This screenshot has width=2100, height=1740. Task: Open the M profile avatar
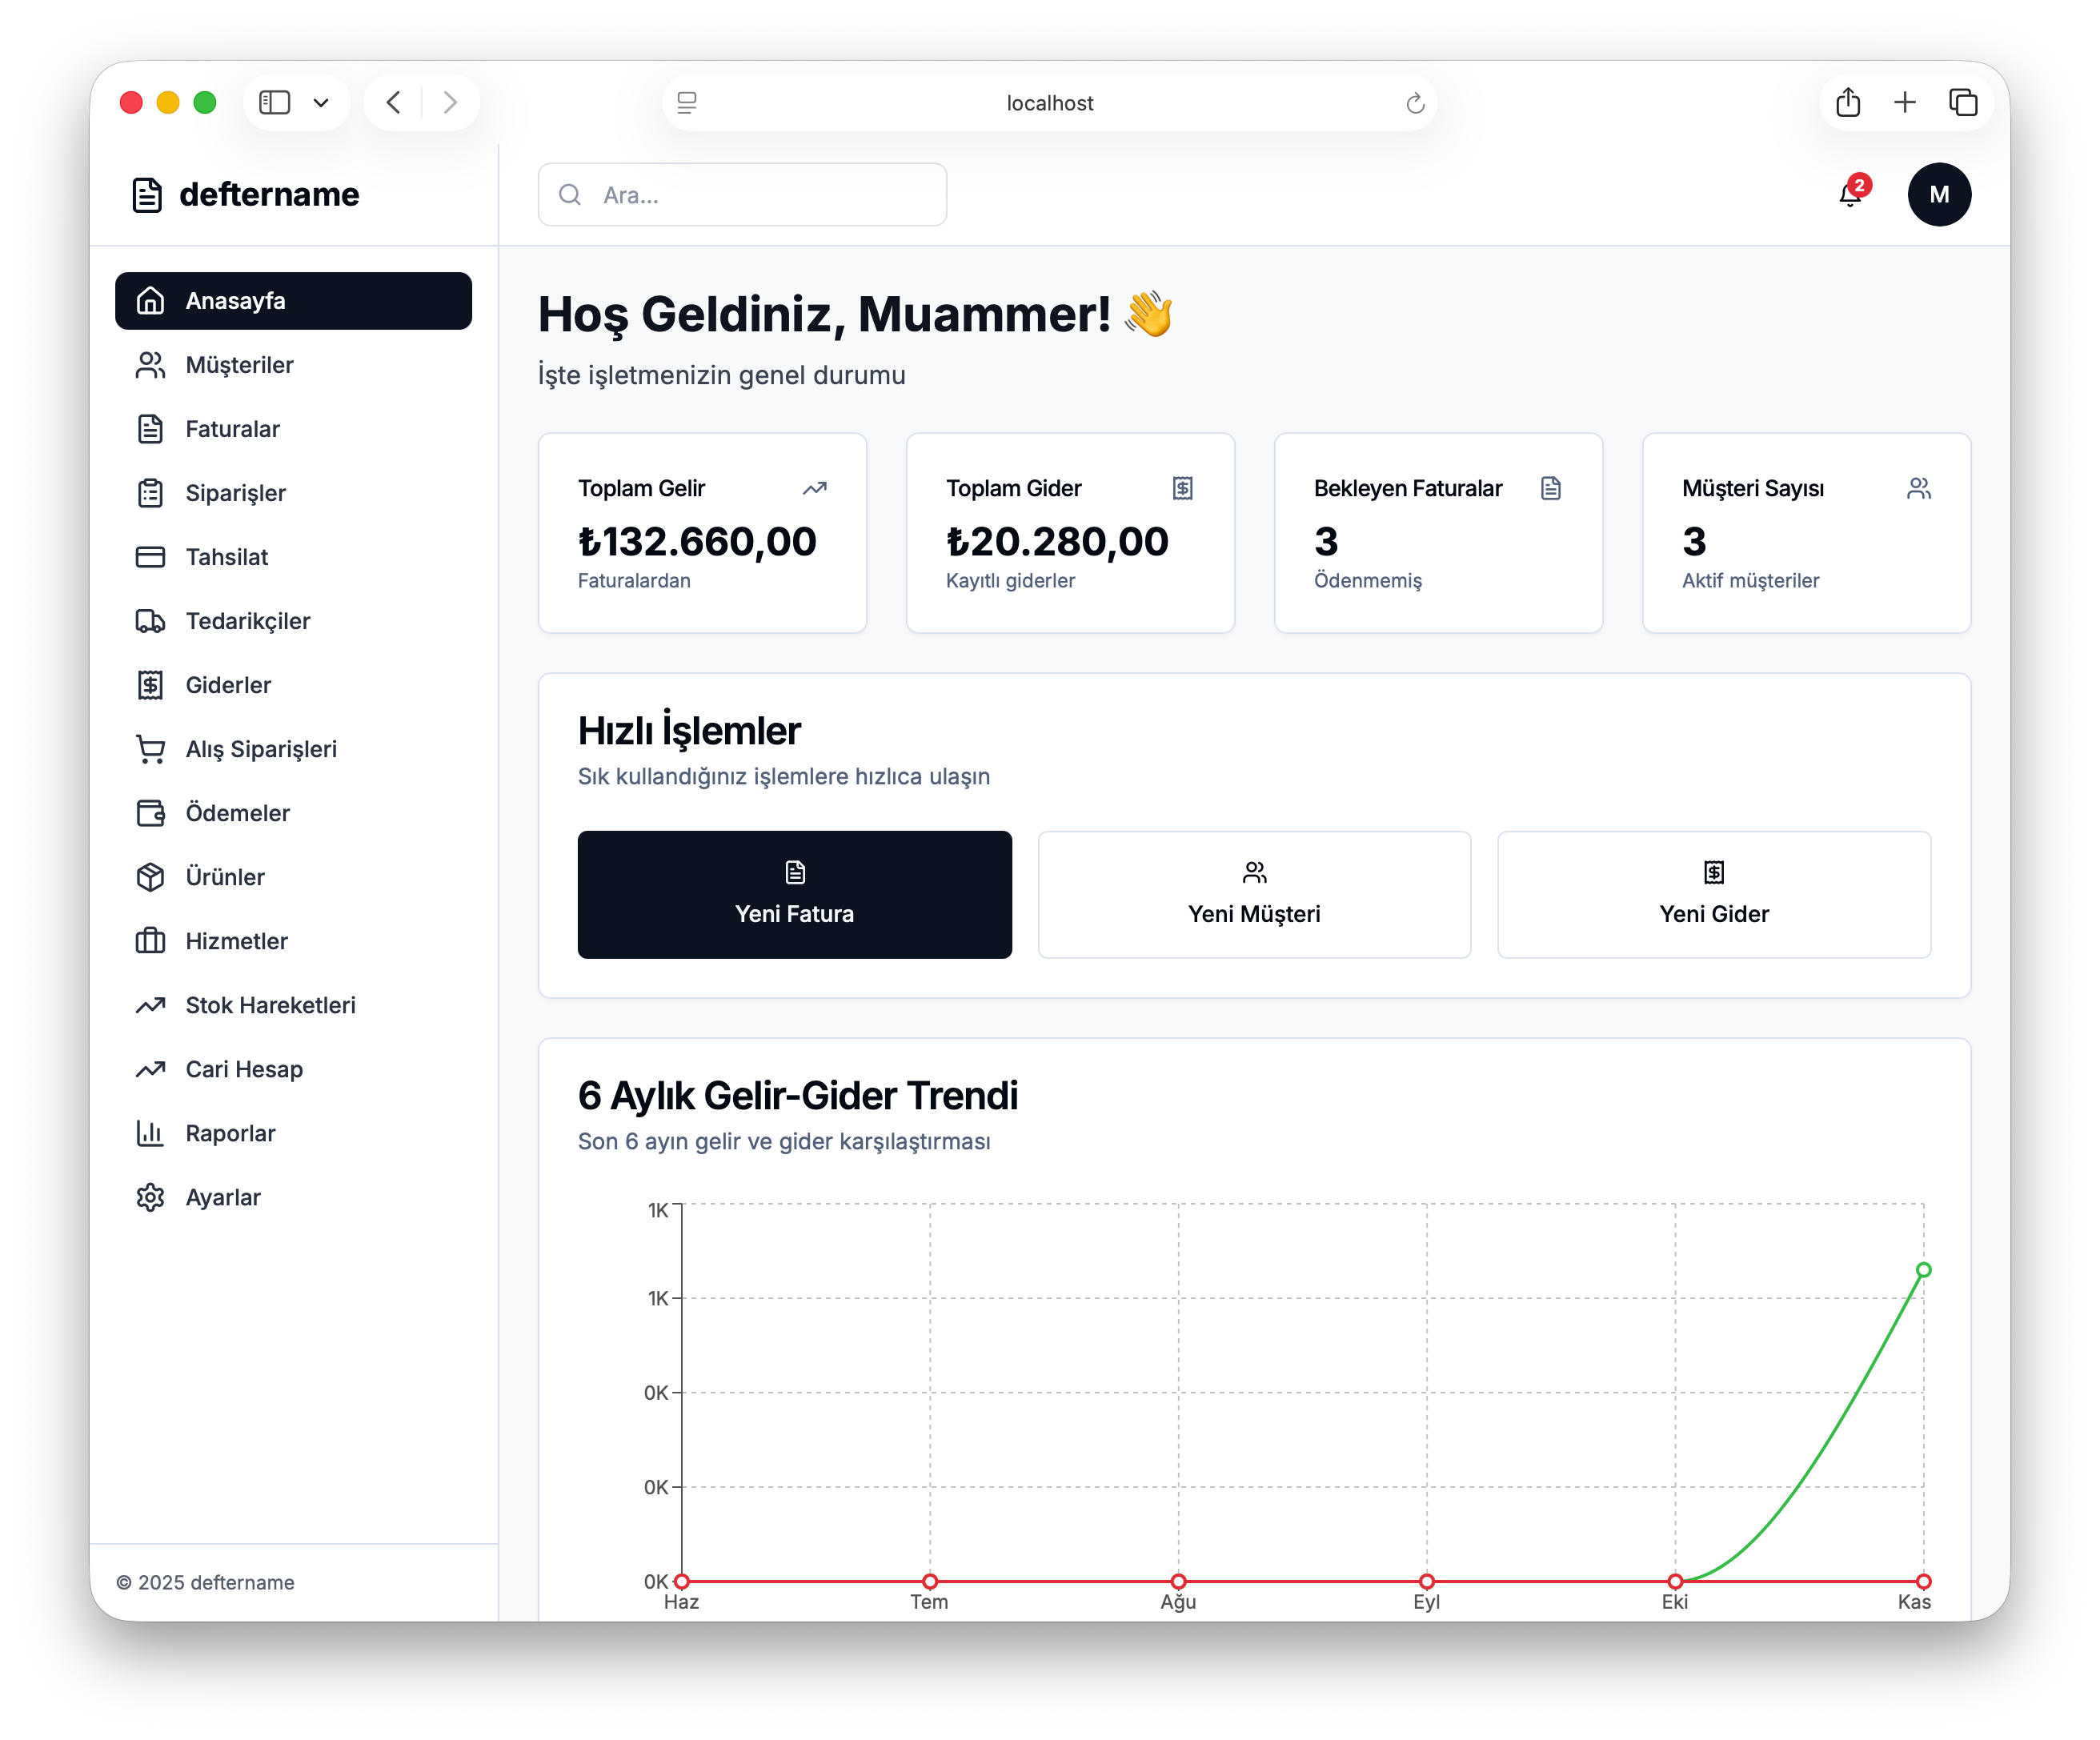pos(1939,194)
